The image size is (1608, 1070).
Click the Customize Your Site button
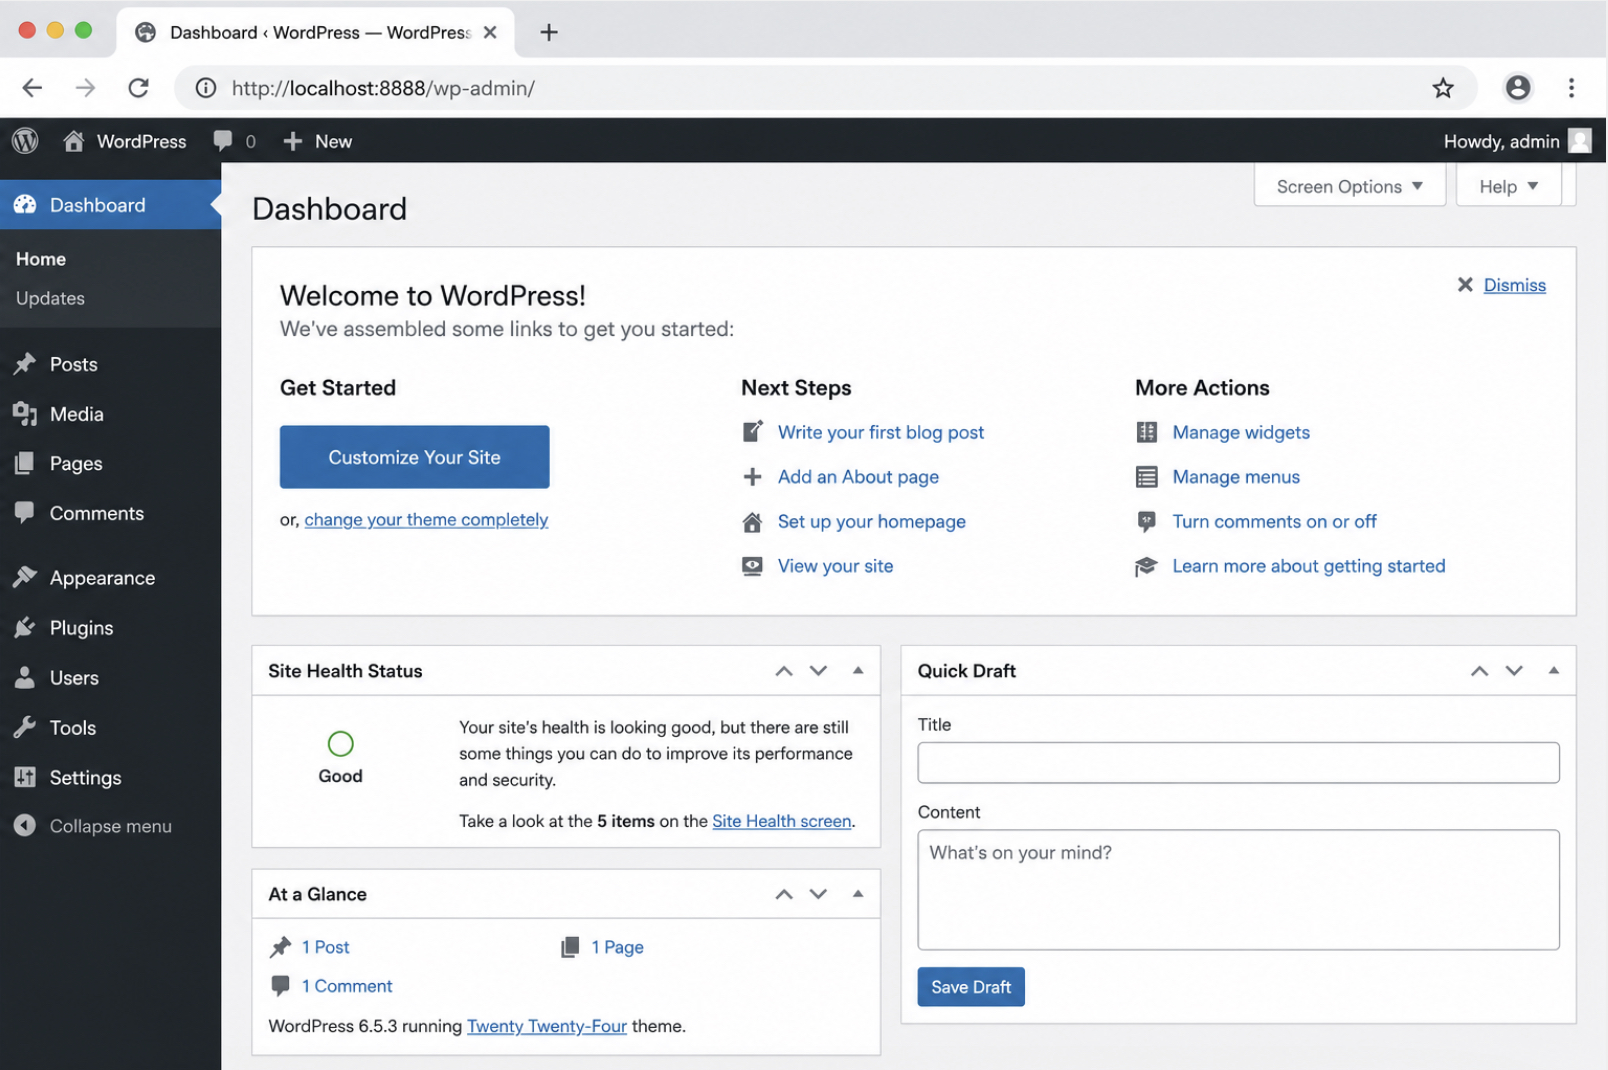pyautogui.click(x=414, y=457)
